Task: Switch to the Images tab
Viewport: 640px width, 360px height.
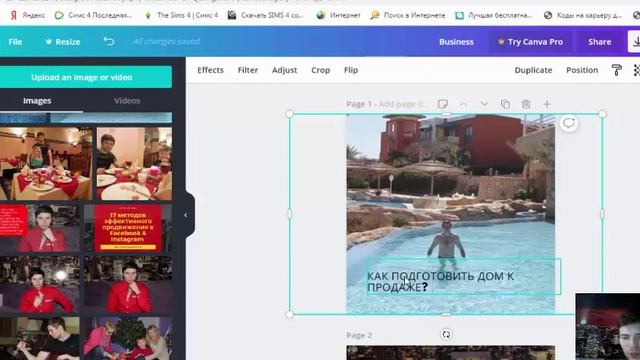Action: [37, 100]
